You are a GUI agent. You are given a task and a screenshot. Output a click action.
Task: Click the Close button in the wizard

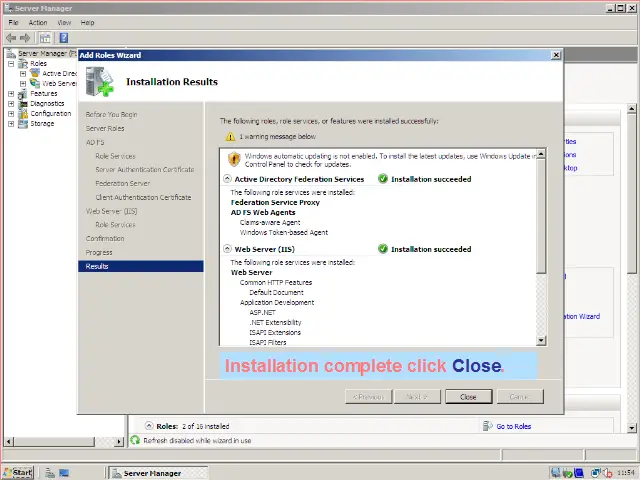coord(468,397)
